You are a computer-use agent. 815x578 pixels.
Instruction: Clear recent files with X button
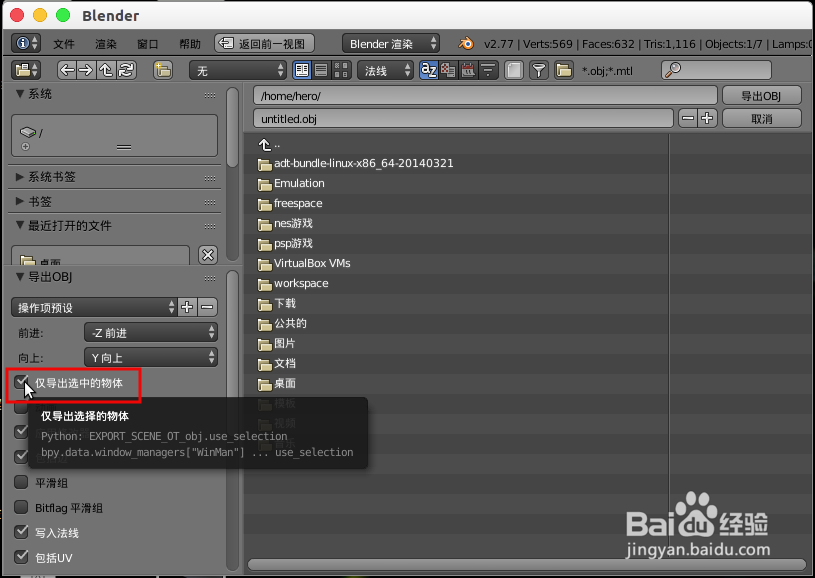tap(208, 255)
